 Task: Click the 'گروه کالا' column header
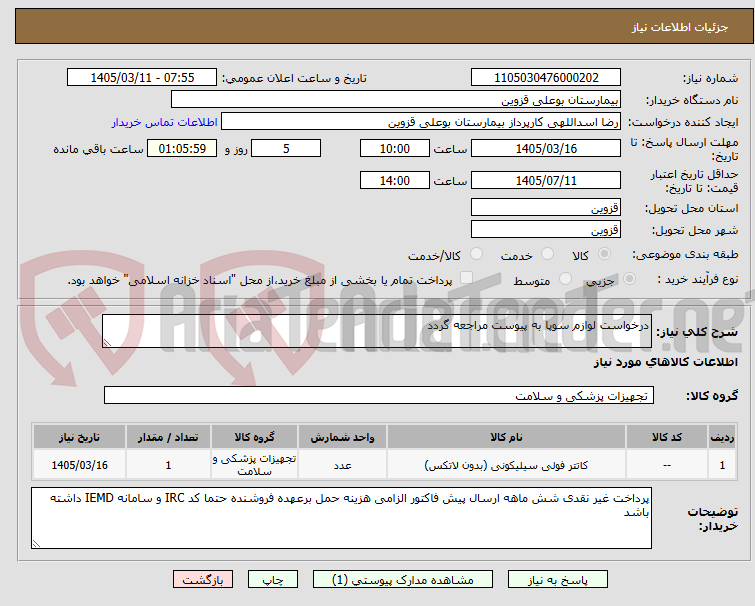click(254, 437)
